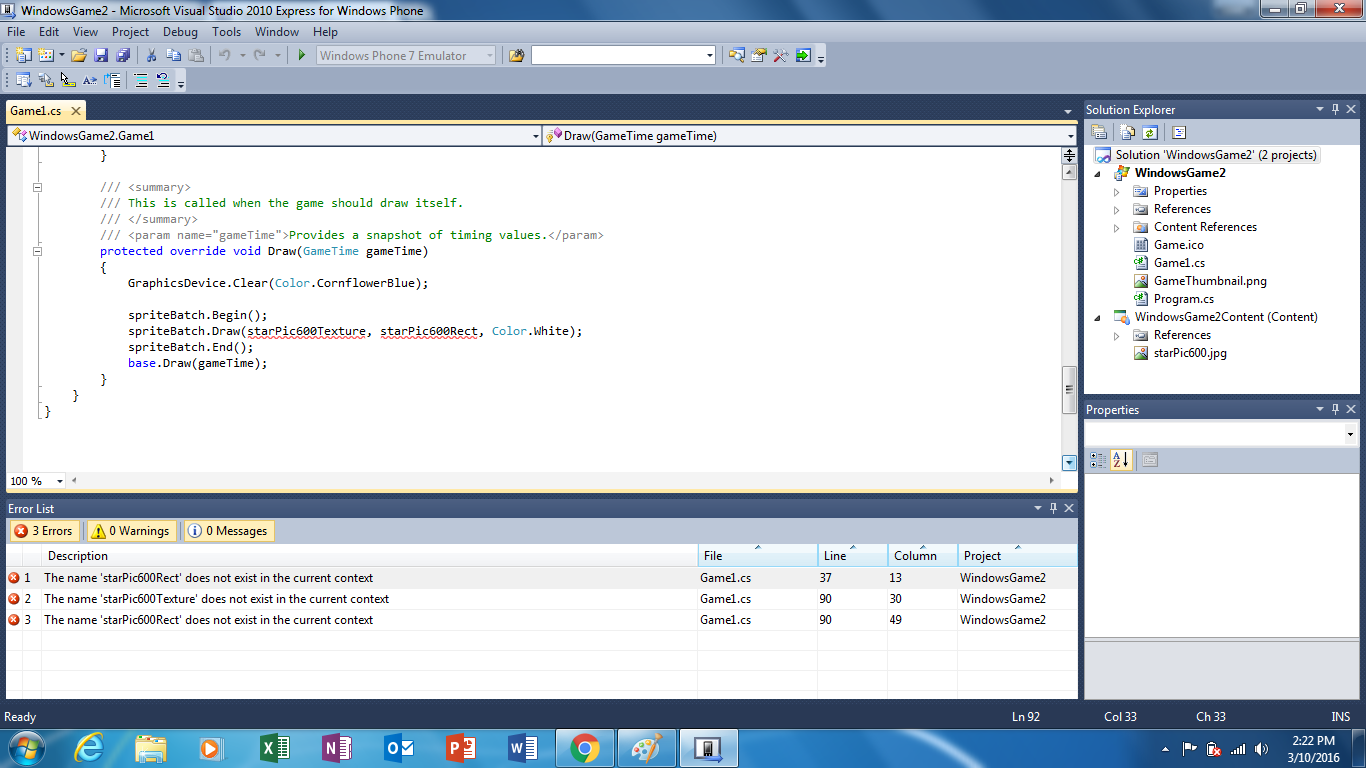Viewport: 1366px width, 768px height.
Task: Open Internet Explorer from the taskbar
Action: (89, 748)
